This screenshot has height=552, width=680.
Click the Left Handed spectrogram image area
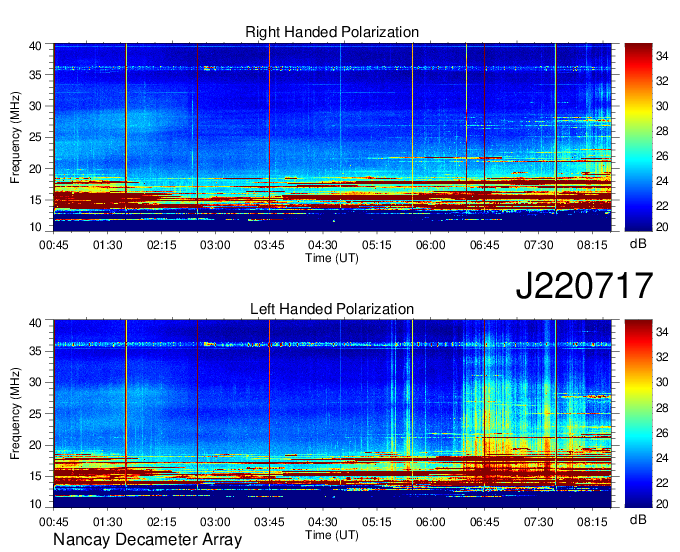point(332,414)
